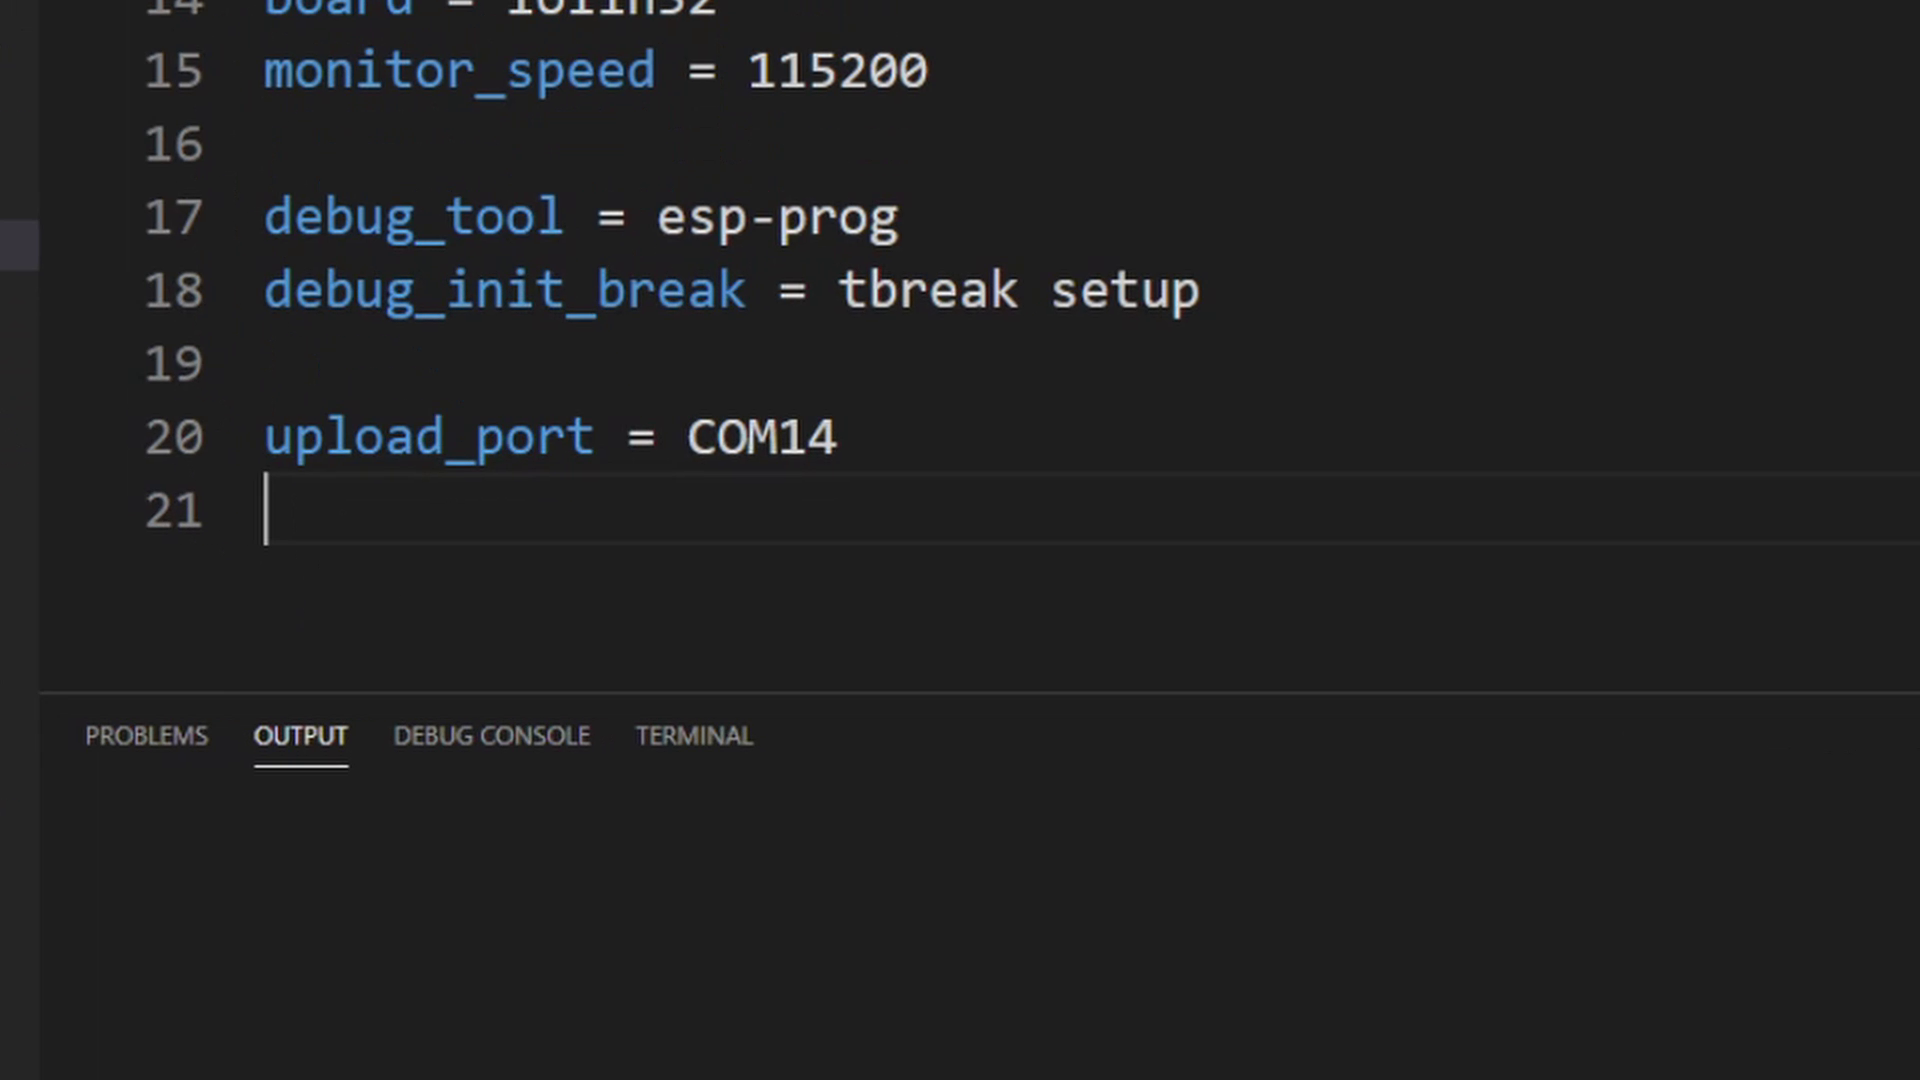Screen dimensions: 1920x1080
Task: Click the debug_init_break property name
Action: tap(504, 290)
